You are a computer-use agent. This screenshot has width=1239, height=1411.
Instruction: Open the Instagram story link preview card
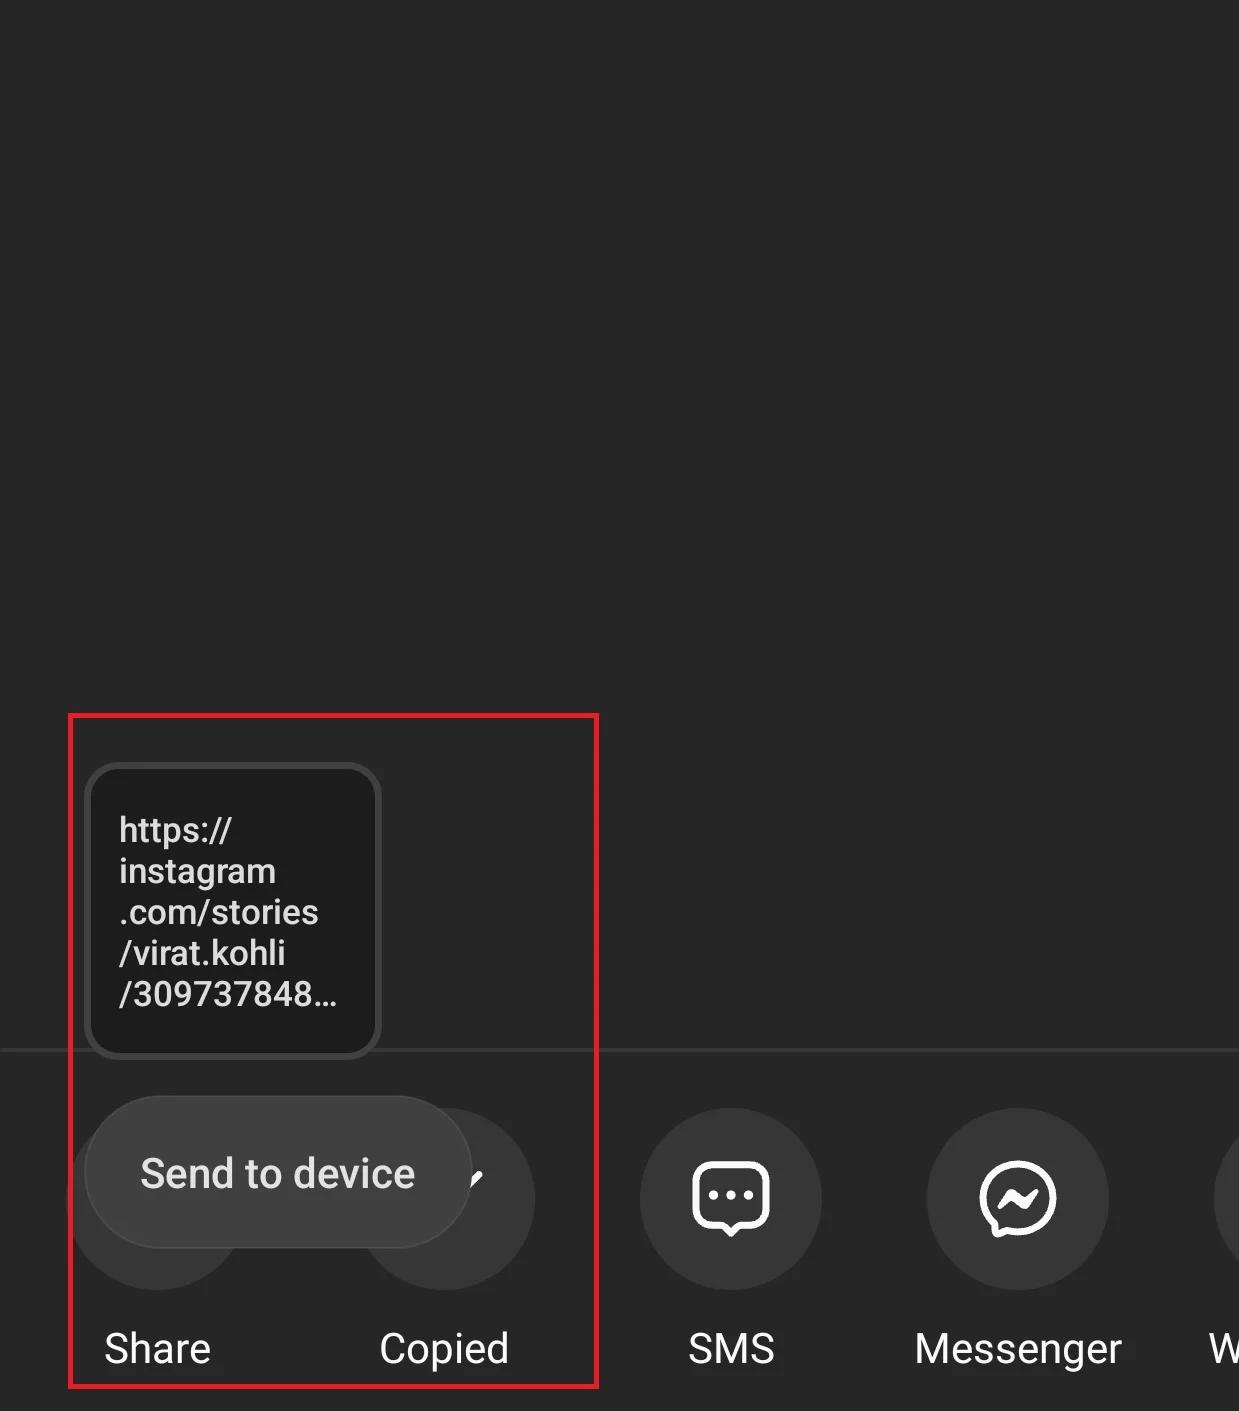(x=233, y=910)
